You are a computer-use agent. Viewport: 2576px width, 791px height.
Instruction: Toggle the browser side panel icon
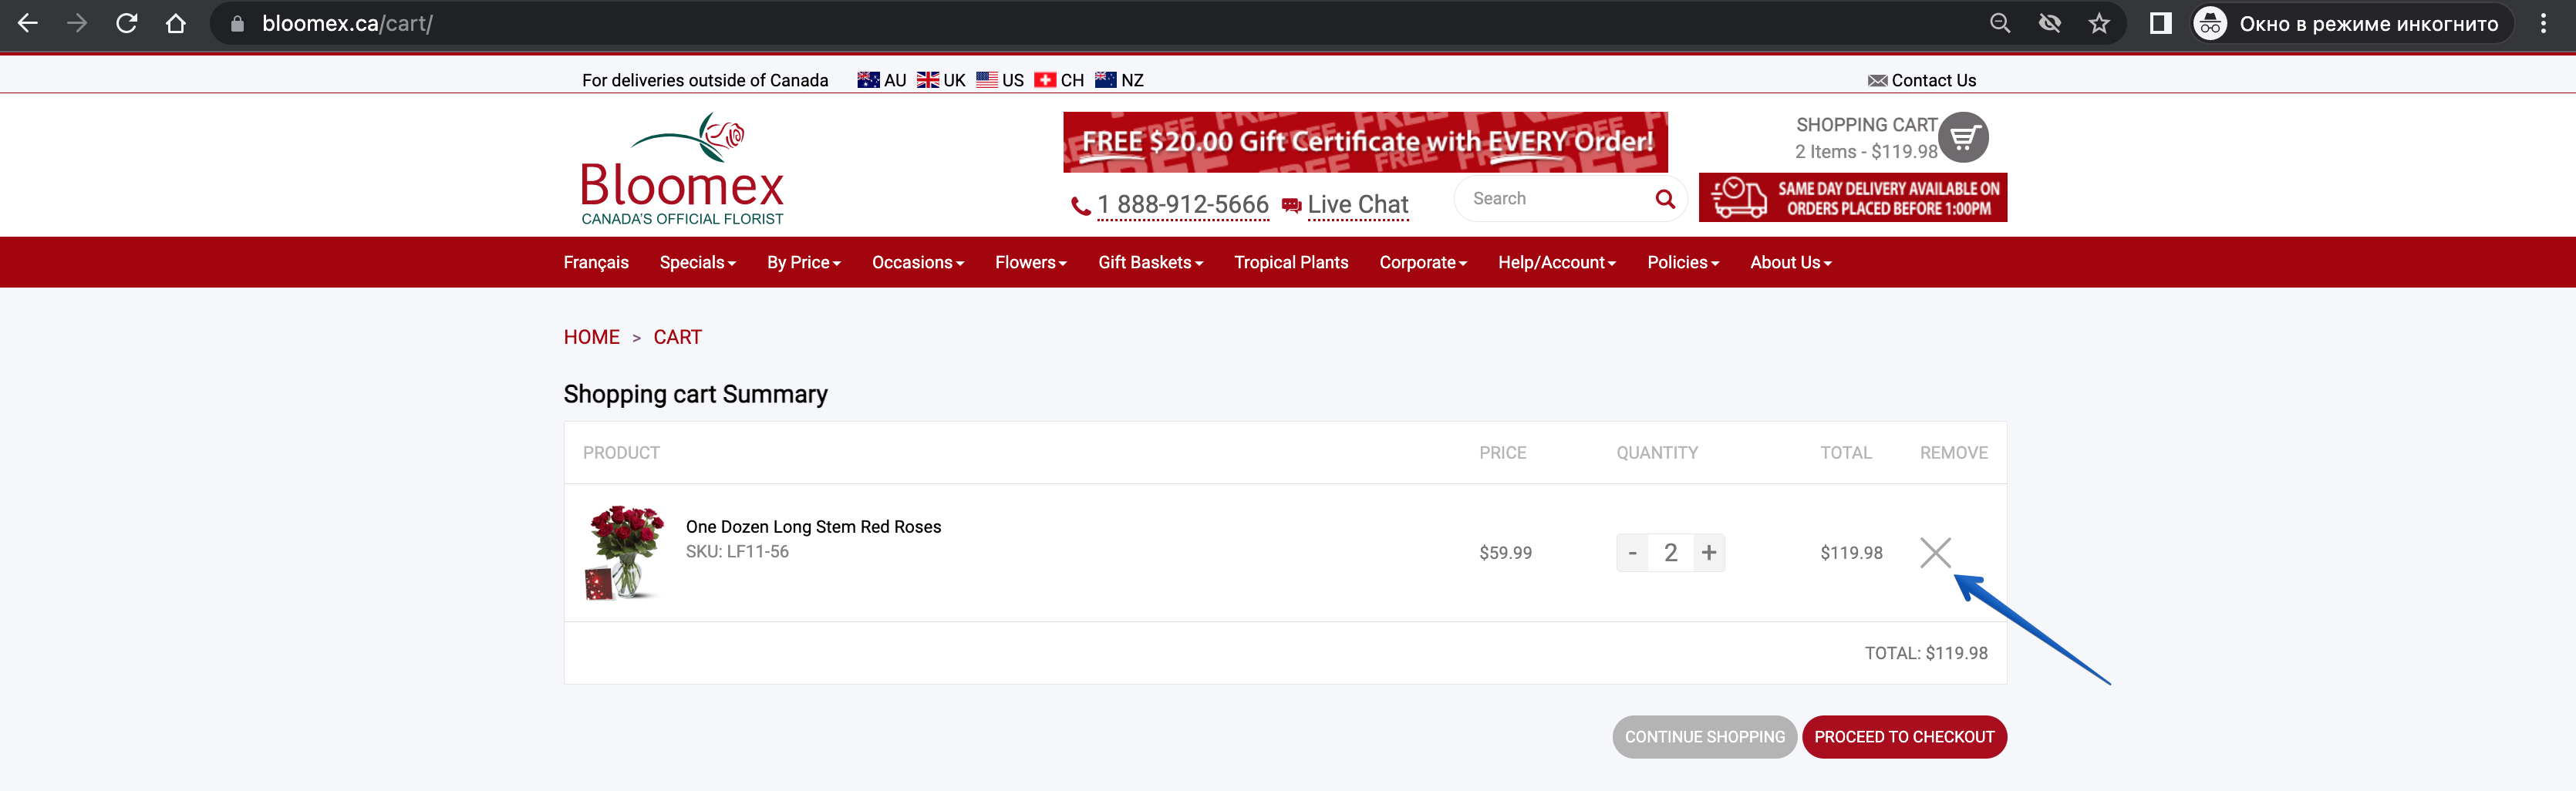pyautogui.click(x=2160, y=23)
